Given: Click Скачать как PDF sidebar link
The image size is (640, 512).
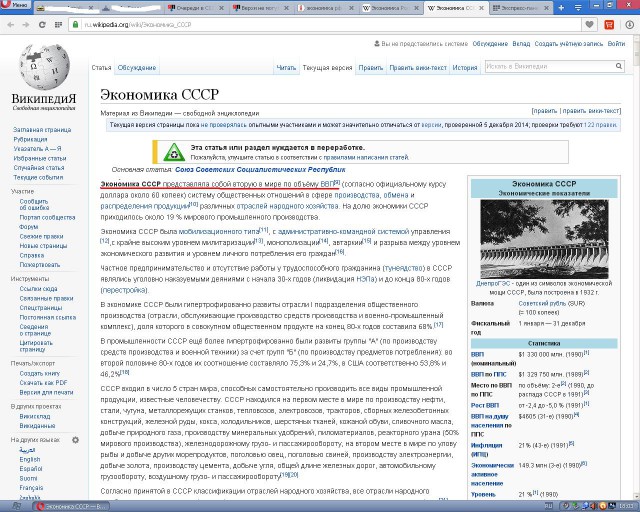Looking at the screenshot, I should click(43, 383).
